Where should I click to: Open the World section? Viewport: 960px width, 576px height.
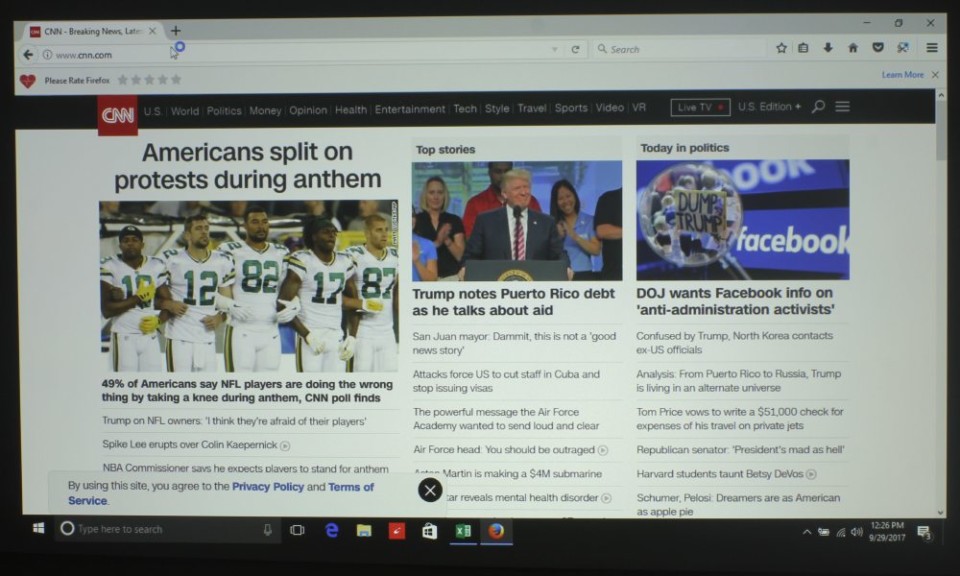click(x=184, y=111)
